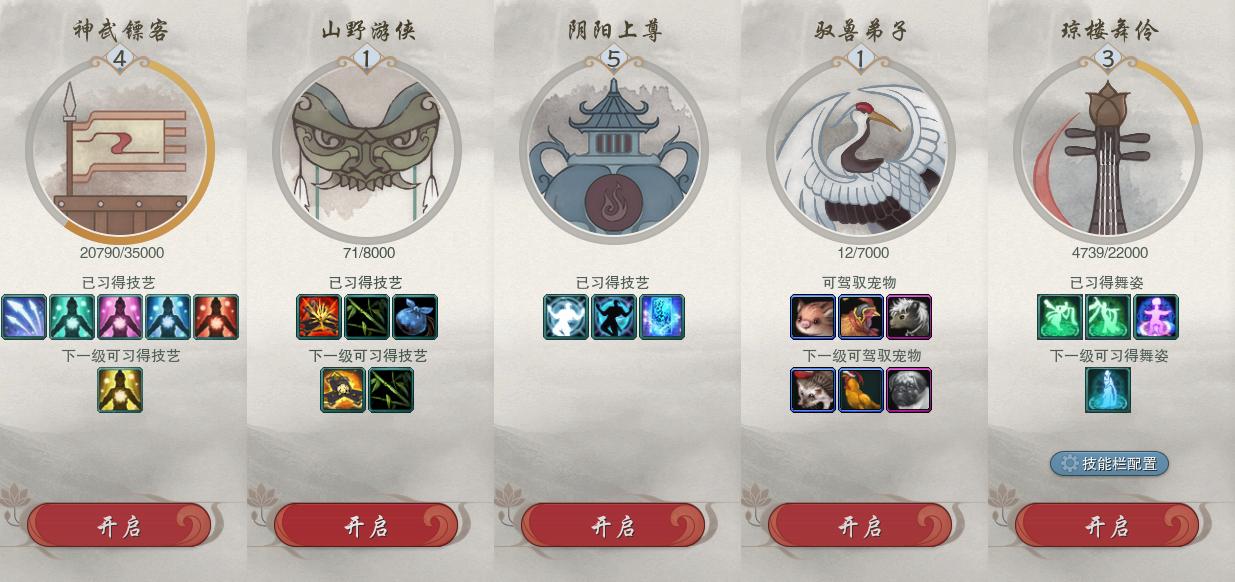Click the 神武镖客 banner flag portrait
This screenshot has width=1235, height=582.
(120, 150)
